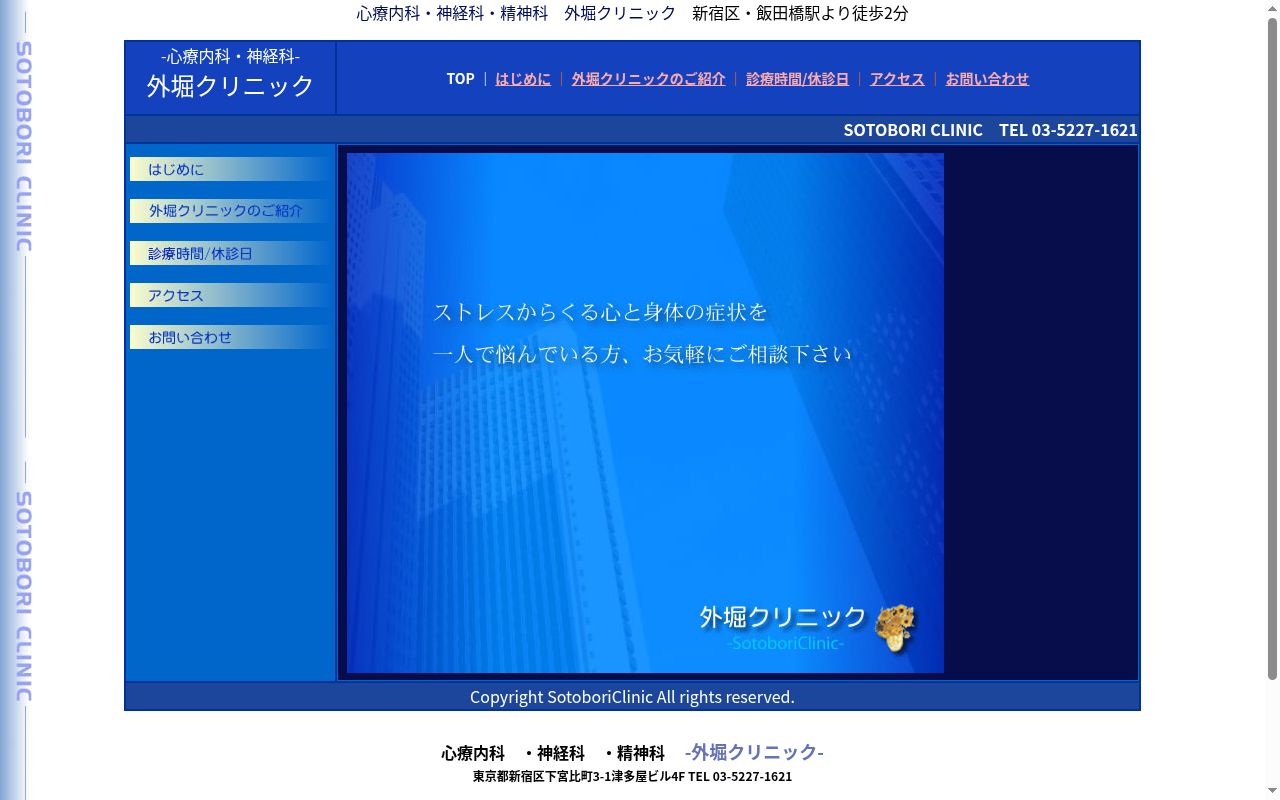Click the 外堀クリニック logo title in header
Screen dimensions: 1280x800
(x=230, y=86)
